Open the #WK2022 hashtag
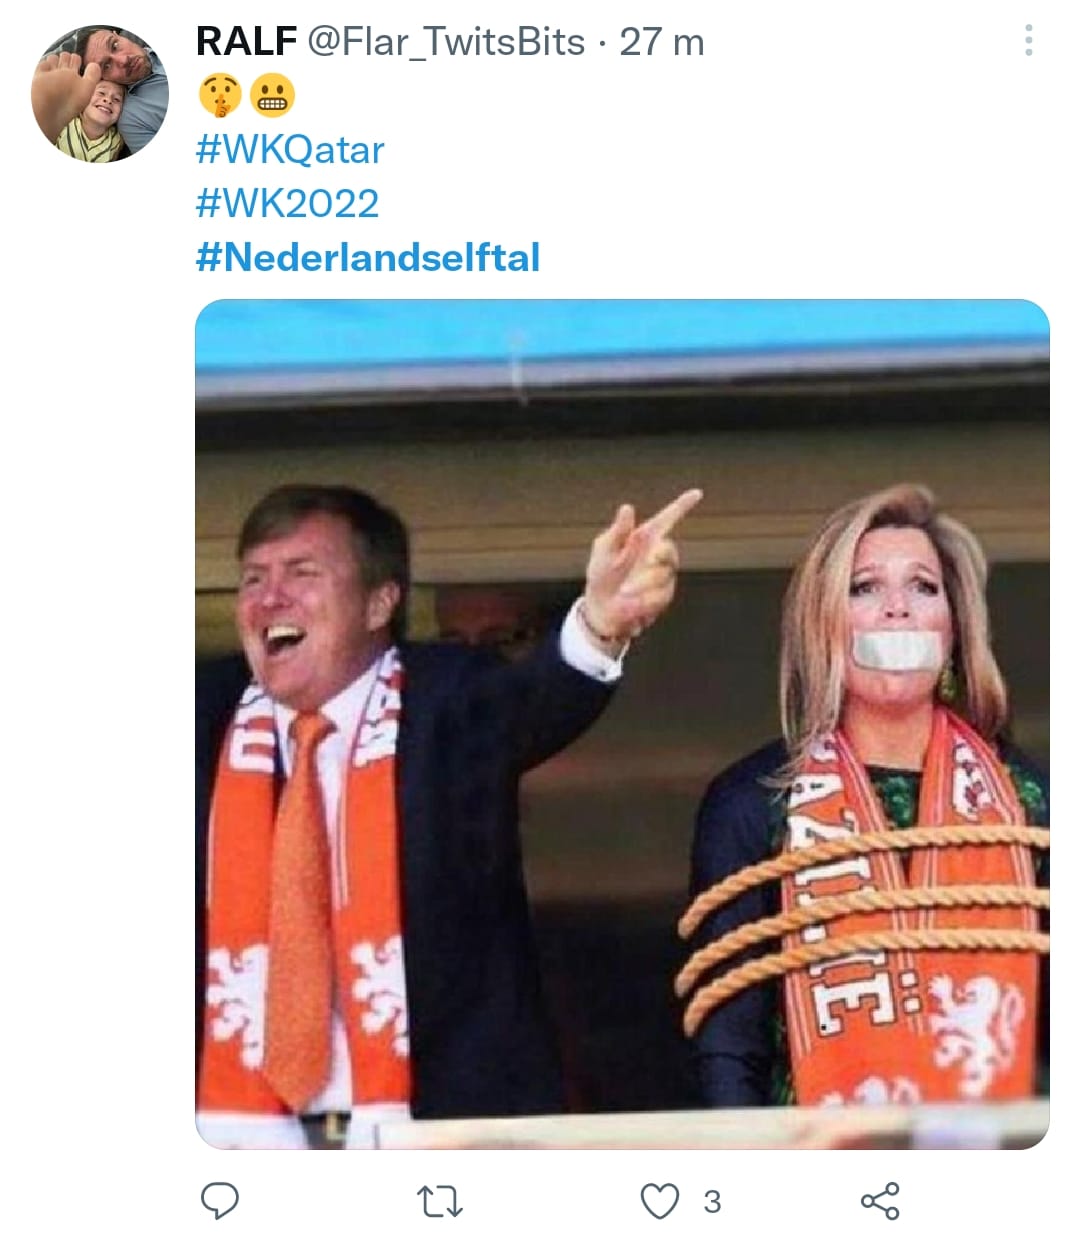Viewport: 1080px width, 1251px height. click(x=288, y=204)
